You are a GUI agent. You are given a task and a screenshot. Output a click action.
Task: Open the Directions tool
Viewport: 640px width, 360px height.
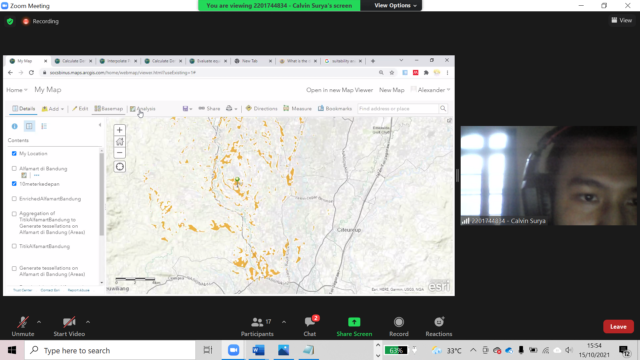click(x=261, y=109)
